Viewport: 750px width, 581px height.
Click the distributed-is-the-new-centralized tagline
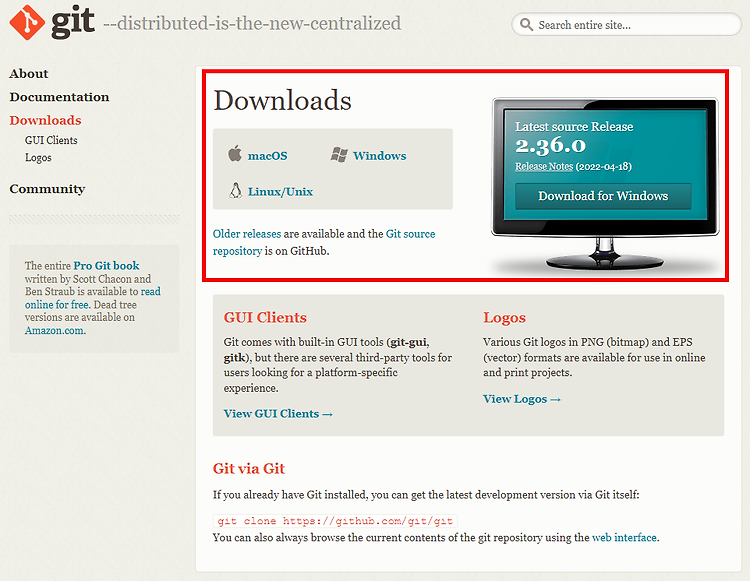click(252, 23)
